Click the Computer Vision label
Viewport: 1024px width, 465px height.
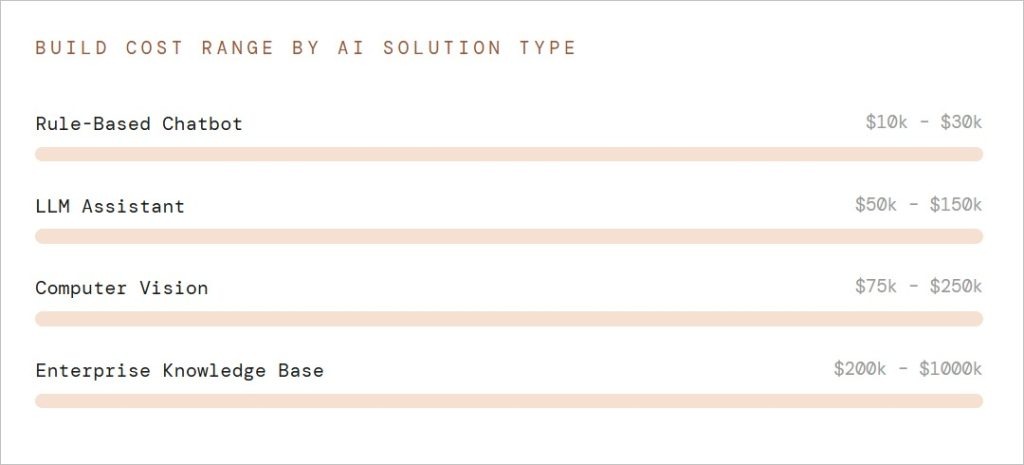(x=122, y=288)
